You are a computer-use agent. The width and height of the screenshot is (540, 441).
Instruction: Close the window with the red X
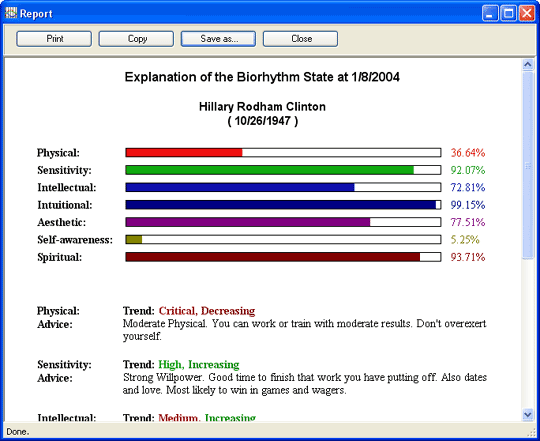(x=527, y=13)
